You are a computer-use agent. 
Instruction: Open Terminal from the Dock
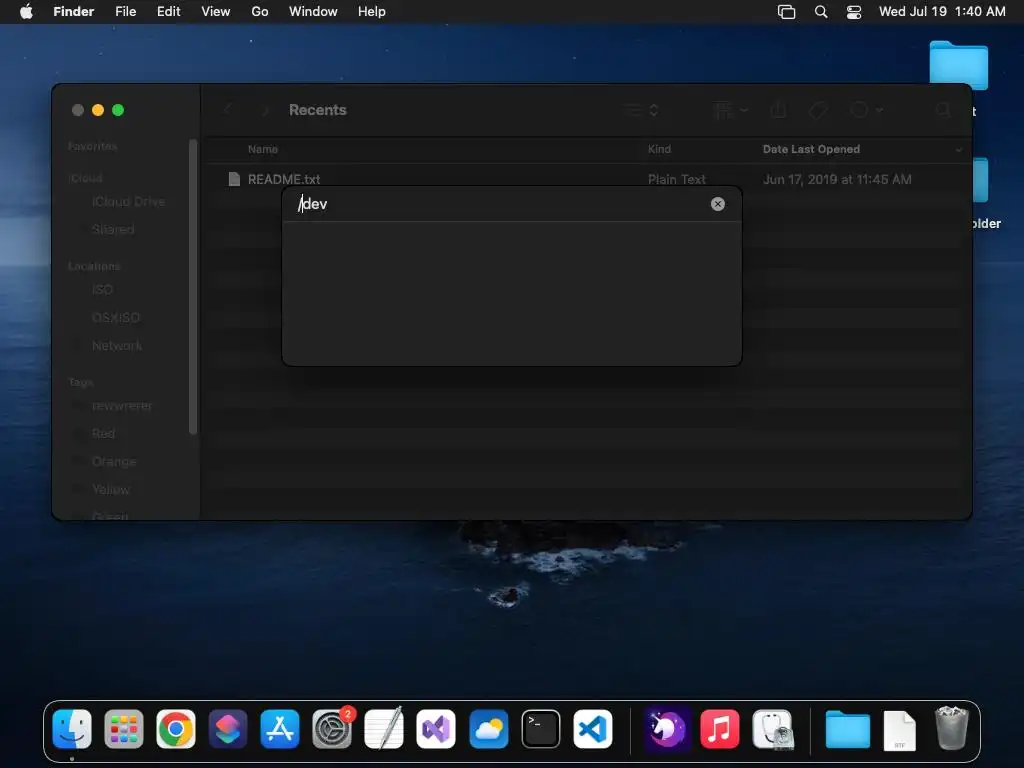pos(541,729)
